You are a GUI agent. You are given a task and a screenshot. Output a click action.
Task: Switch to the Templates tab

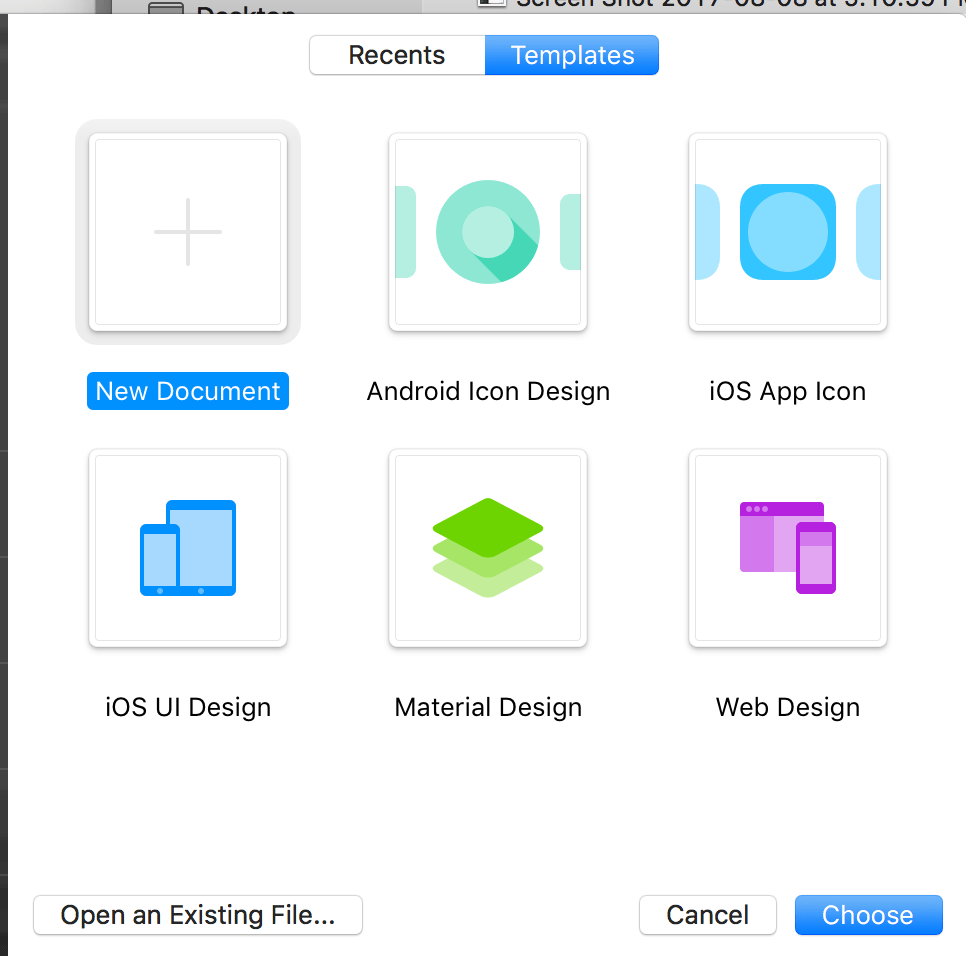pos(572,55)
